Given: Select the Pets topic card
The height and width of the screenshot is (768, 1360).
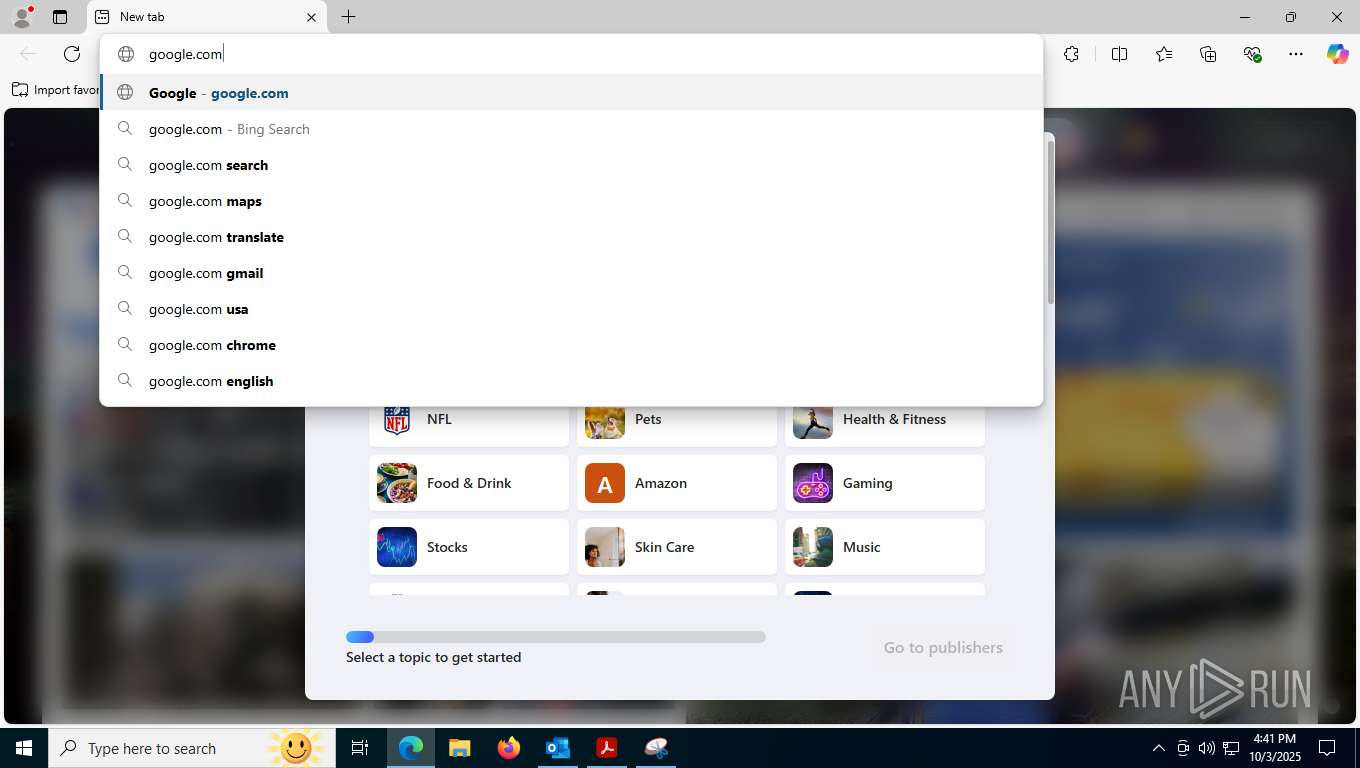Looking at the screenshot, I should click(x=677, y=424).
